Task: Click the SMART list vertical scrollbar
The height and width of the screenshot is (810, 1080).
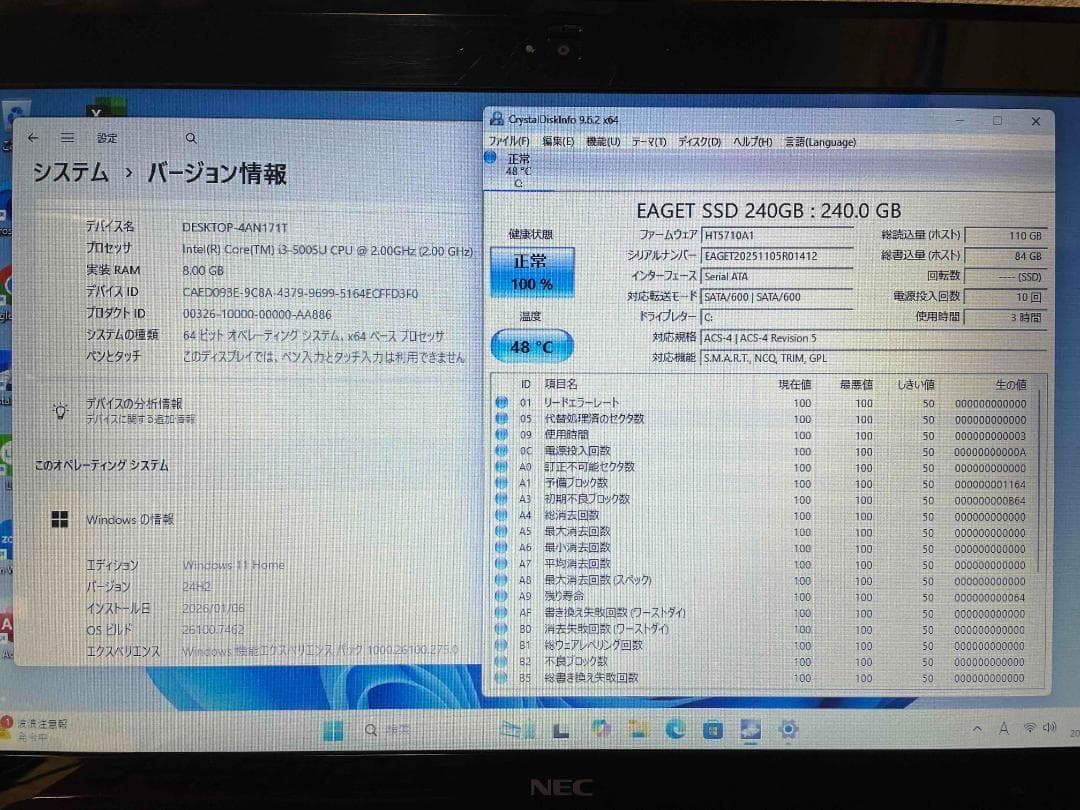Action: (x=1038, y=482)
